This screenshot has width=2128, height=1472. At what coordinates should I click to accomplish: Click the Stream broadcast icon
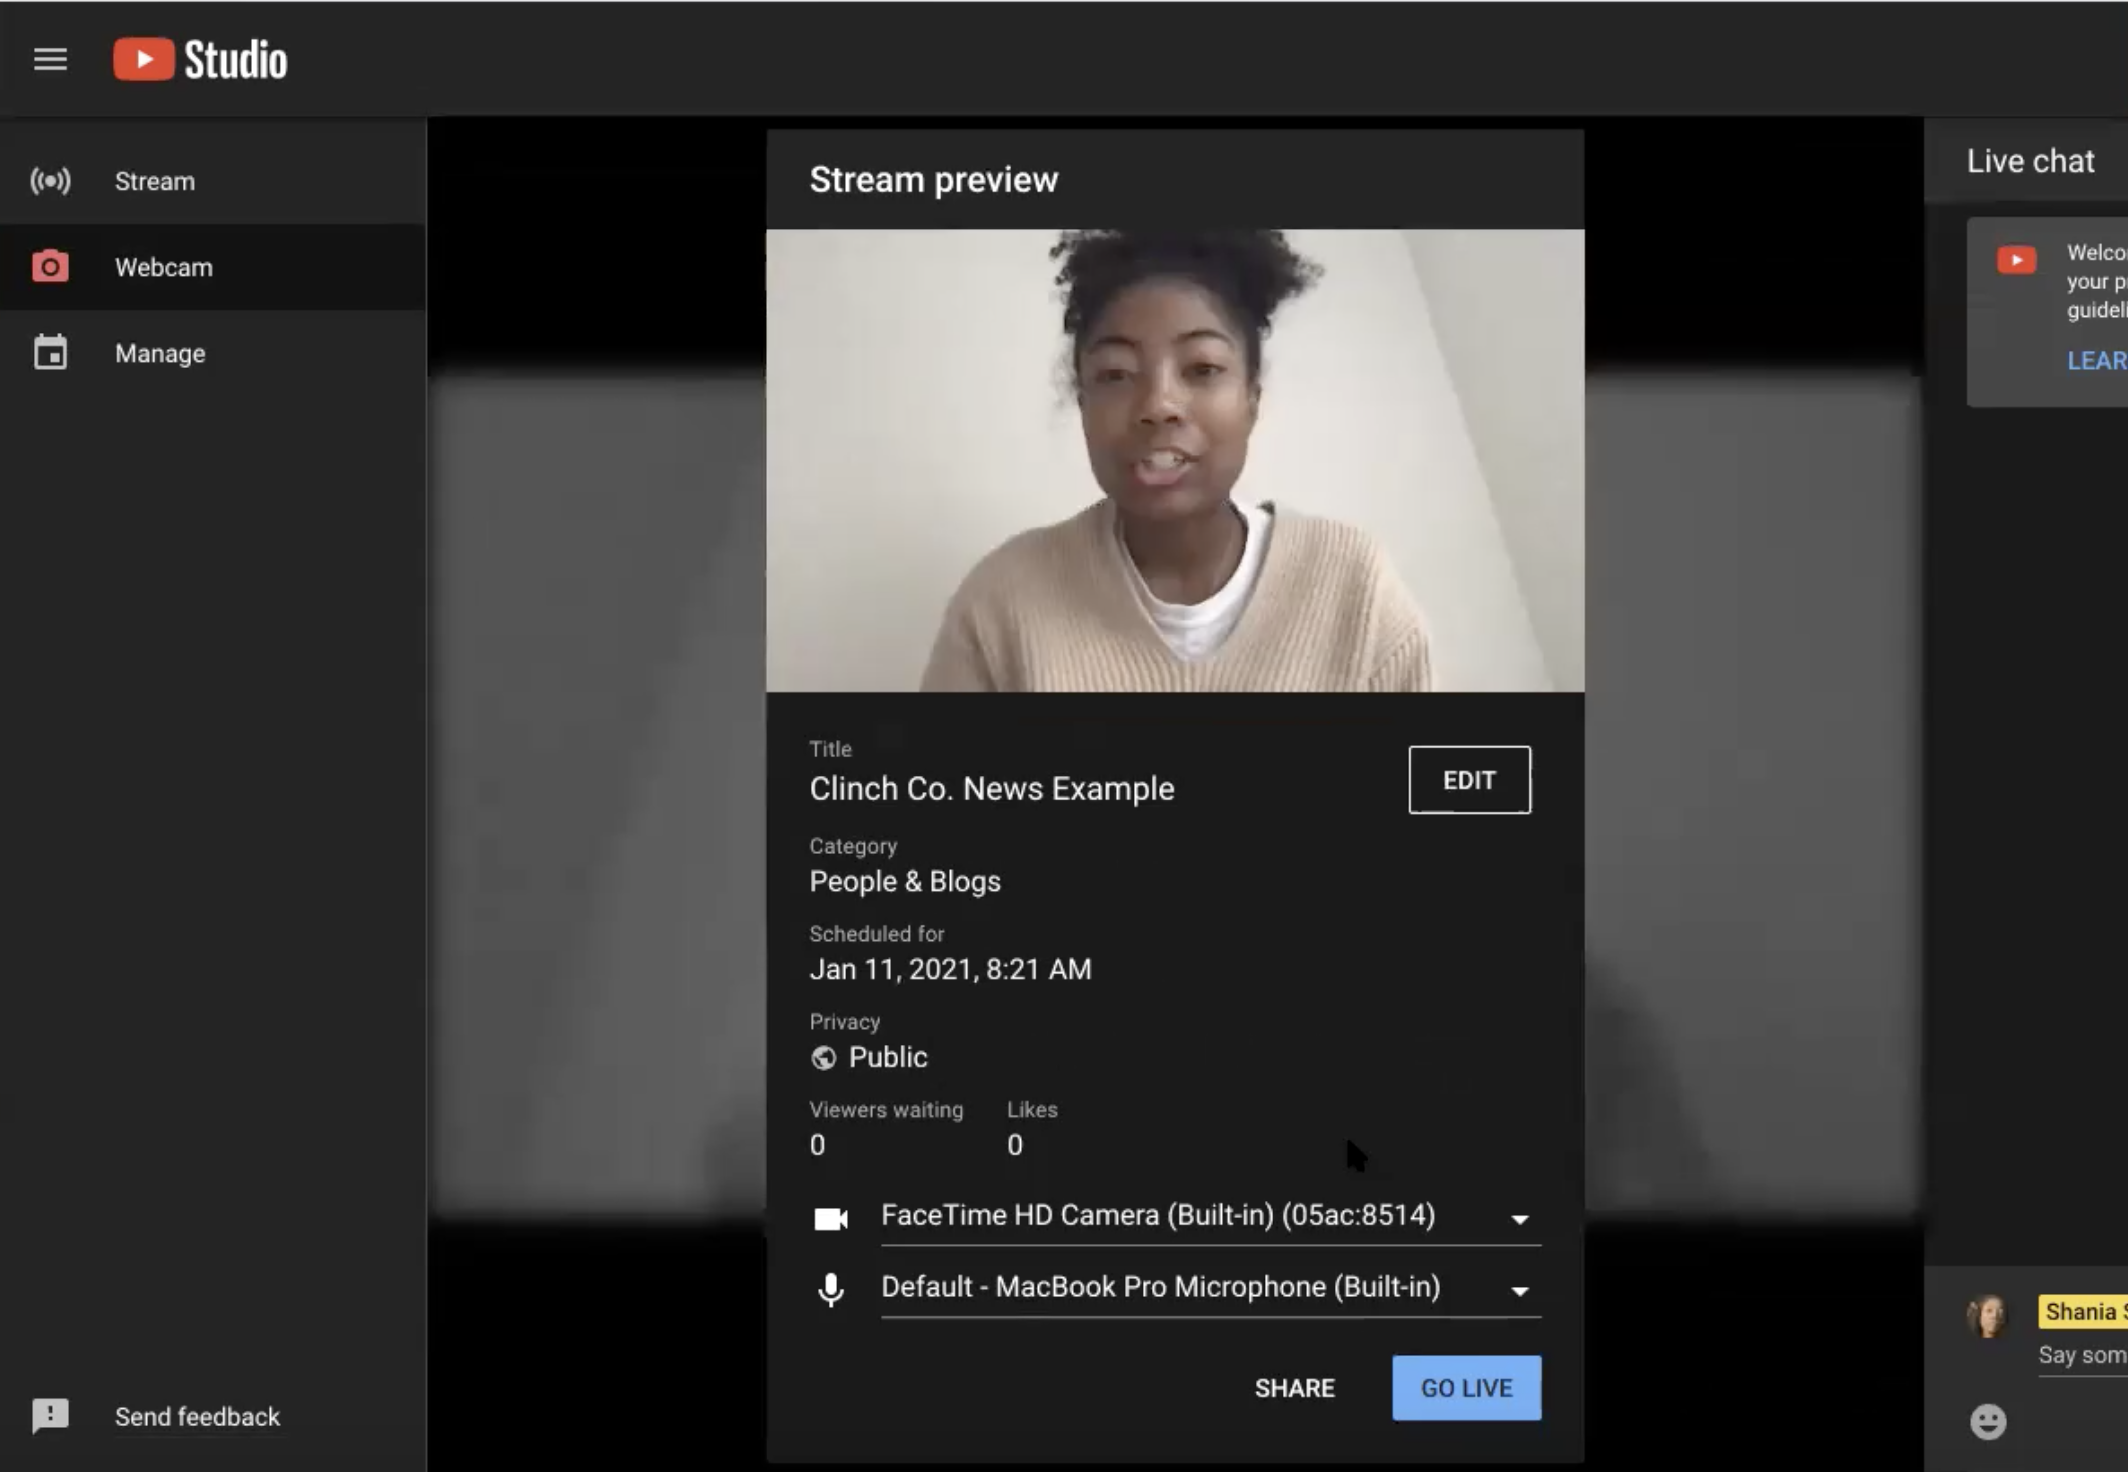pyautogui.click(x=50, y=181)
